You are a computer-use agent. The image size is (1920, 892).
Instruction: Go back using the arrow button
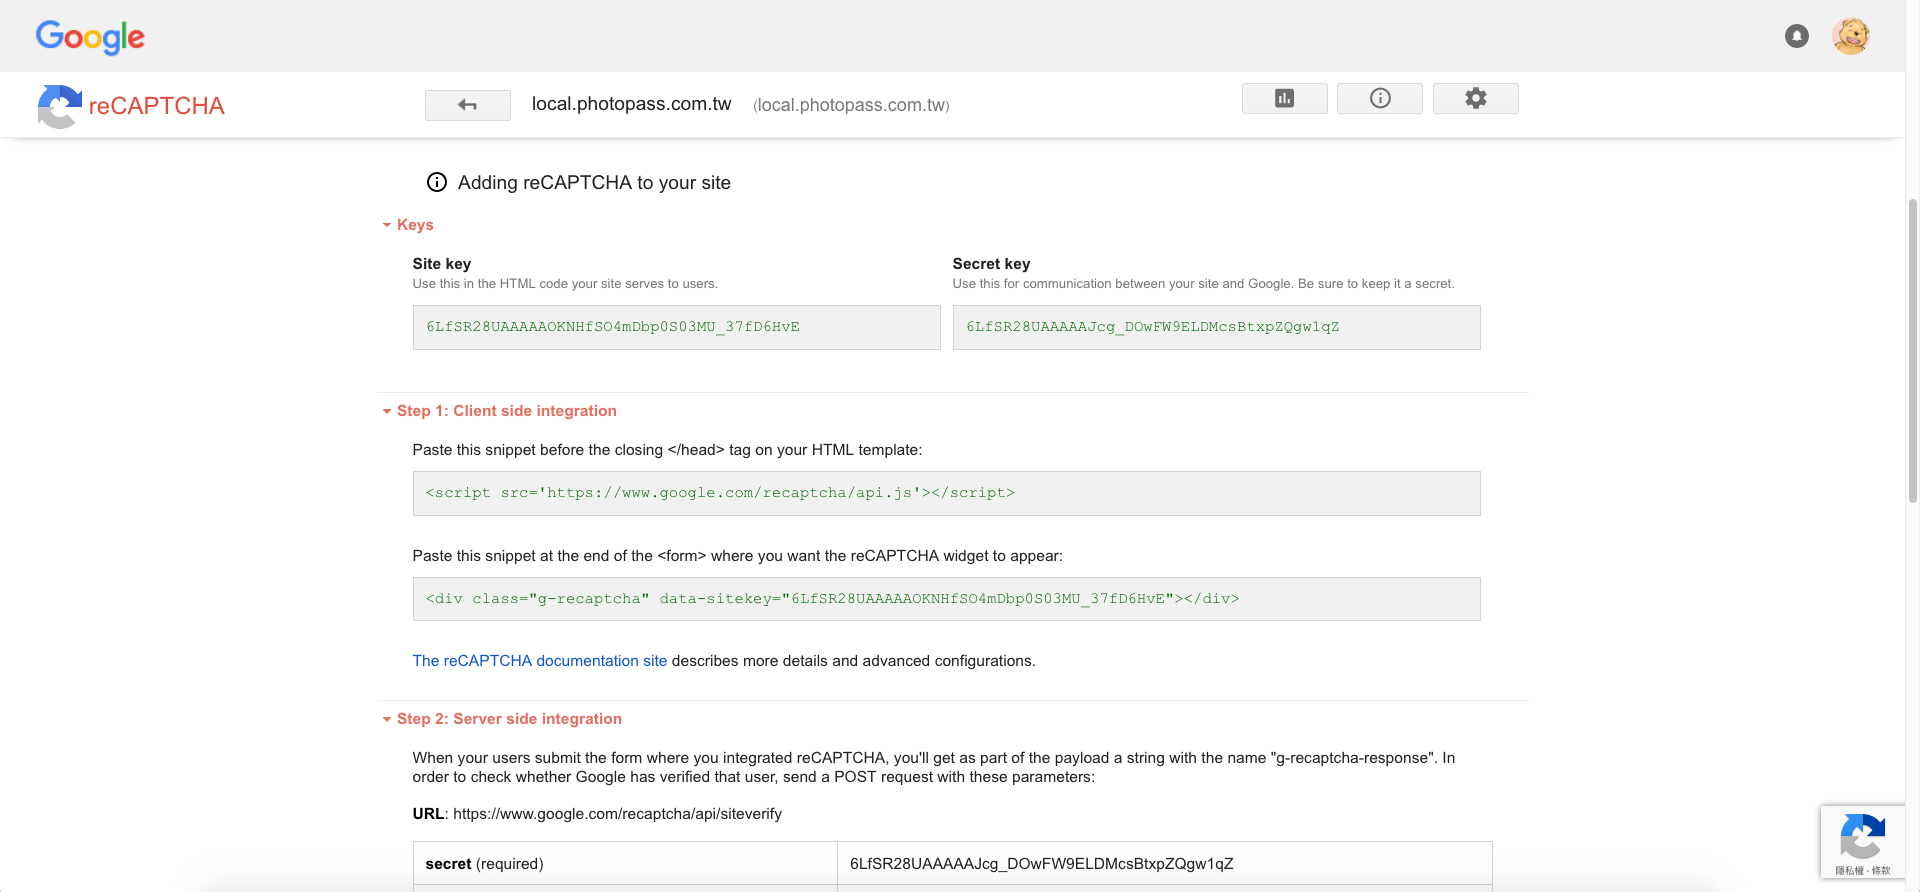(x=467, y=105)
